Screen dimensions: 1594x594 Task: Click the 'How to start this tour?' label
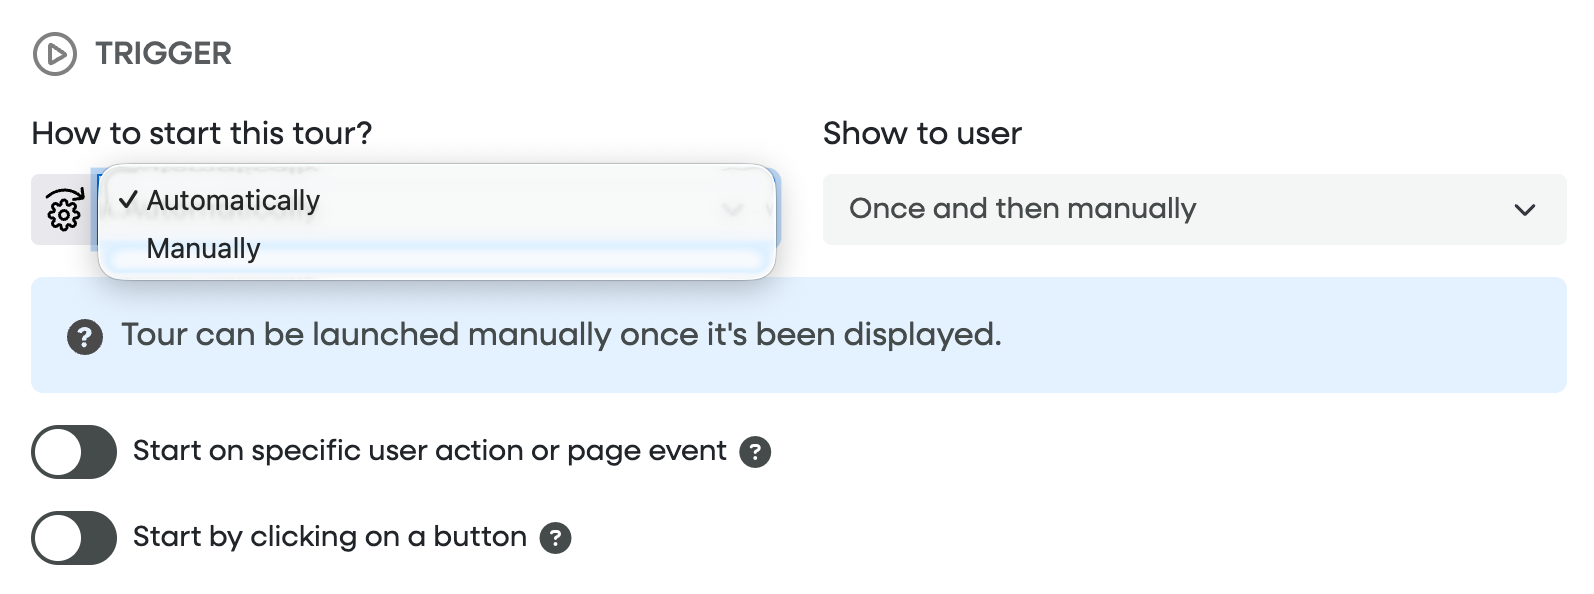coord(202,133)
